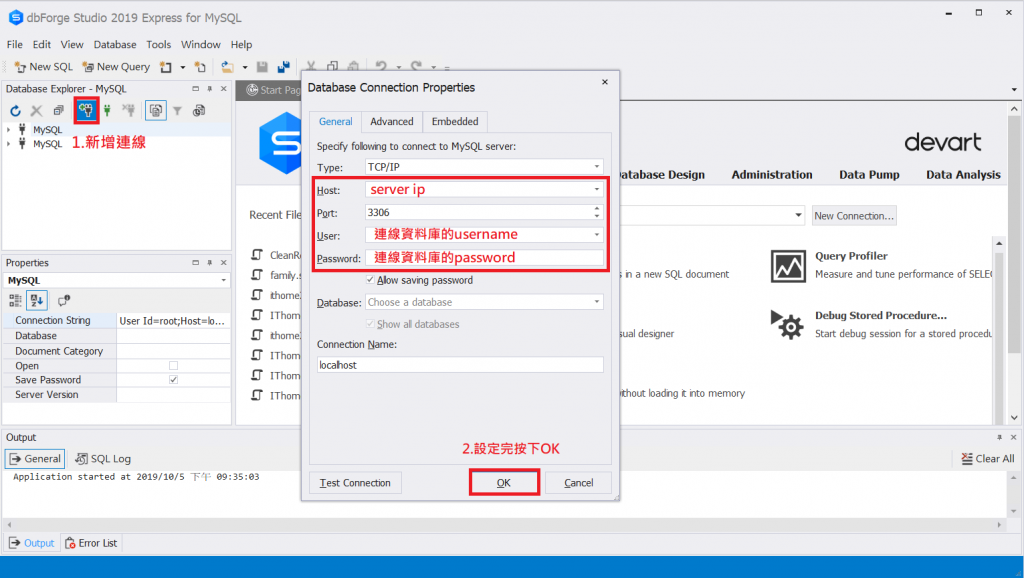Open the connection dropdown beside New Connection
Image resolution: width=1024 pixels, height=578 pixels.
[798, 215]
